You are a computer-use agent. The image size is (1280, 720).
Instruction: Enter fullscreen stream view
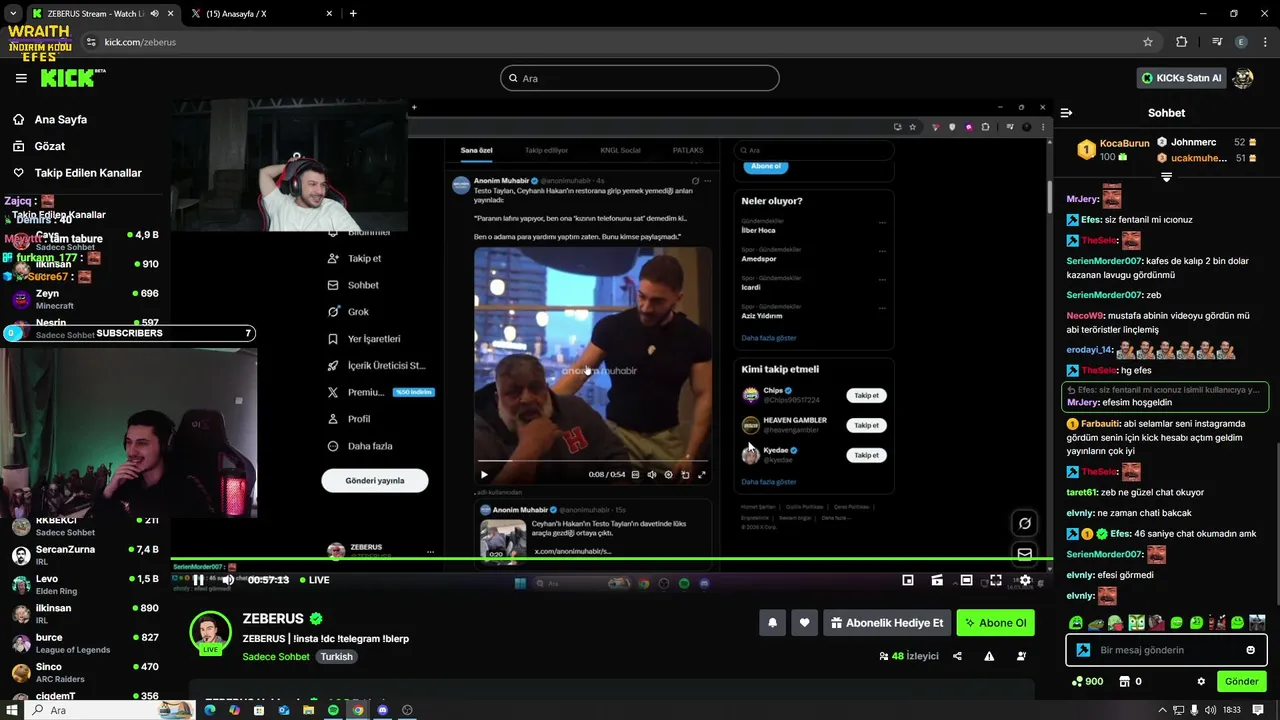coord(996,580)
